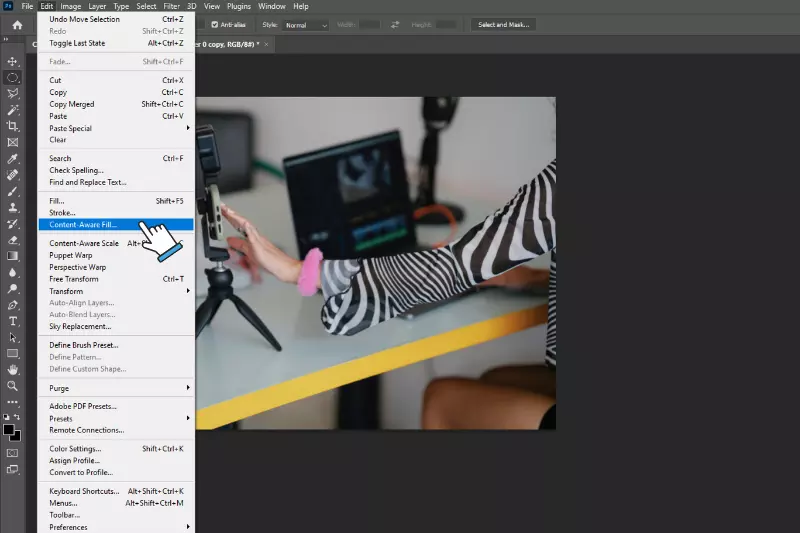Click the Select and Mask button

[503, 24]
